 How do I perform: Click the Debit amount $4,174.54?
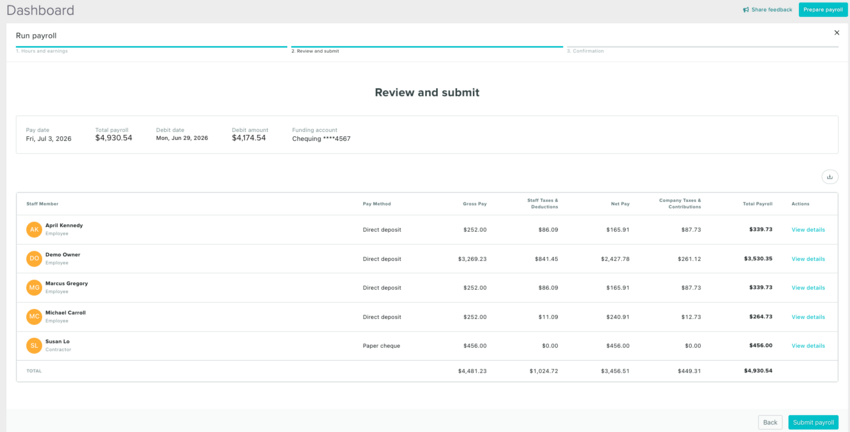point(249,138)
